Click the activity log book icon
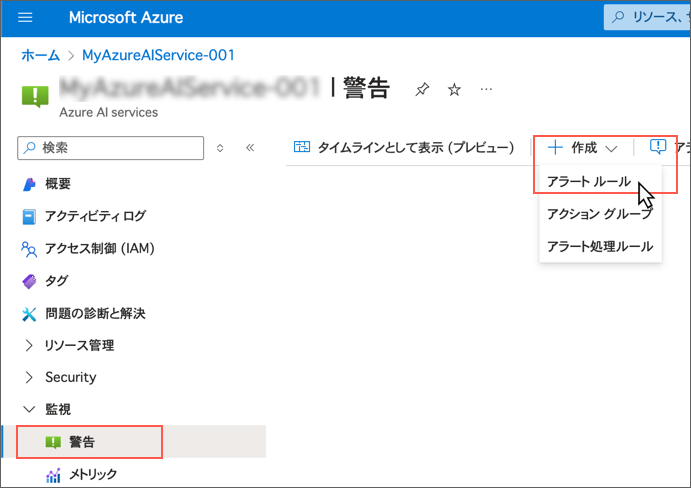 coord(29,217)
